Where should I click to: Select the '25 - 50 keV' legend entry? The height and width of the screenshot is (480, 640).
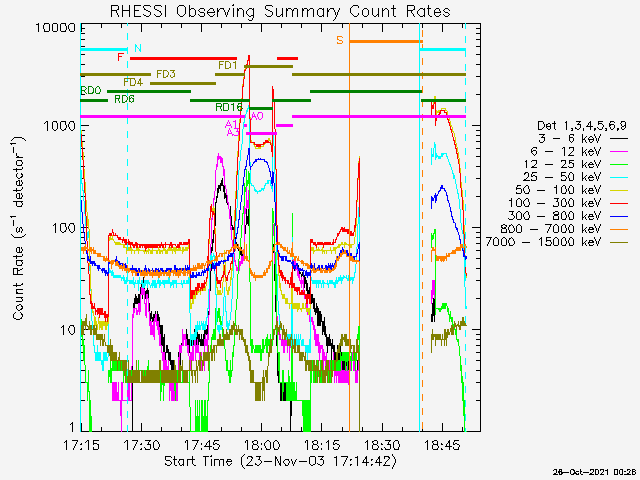575,177
